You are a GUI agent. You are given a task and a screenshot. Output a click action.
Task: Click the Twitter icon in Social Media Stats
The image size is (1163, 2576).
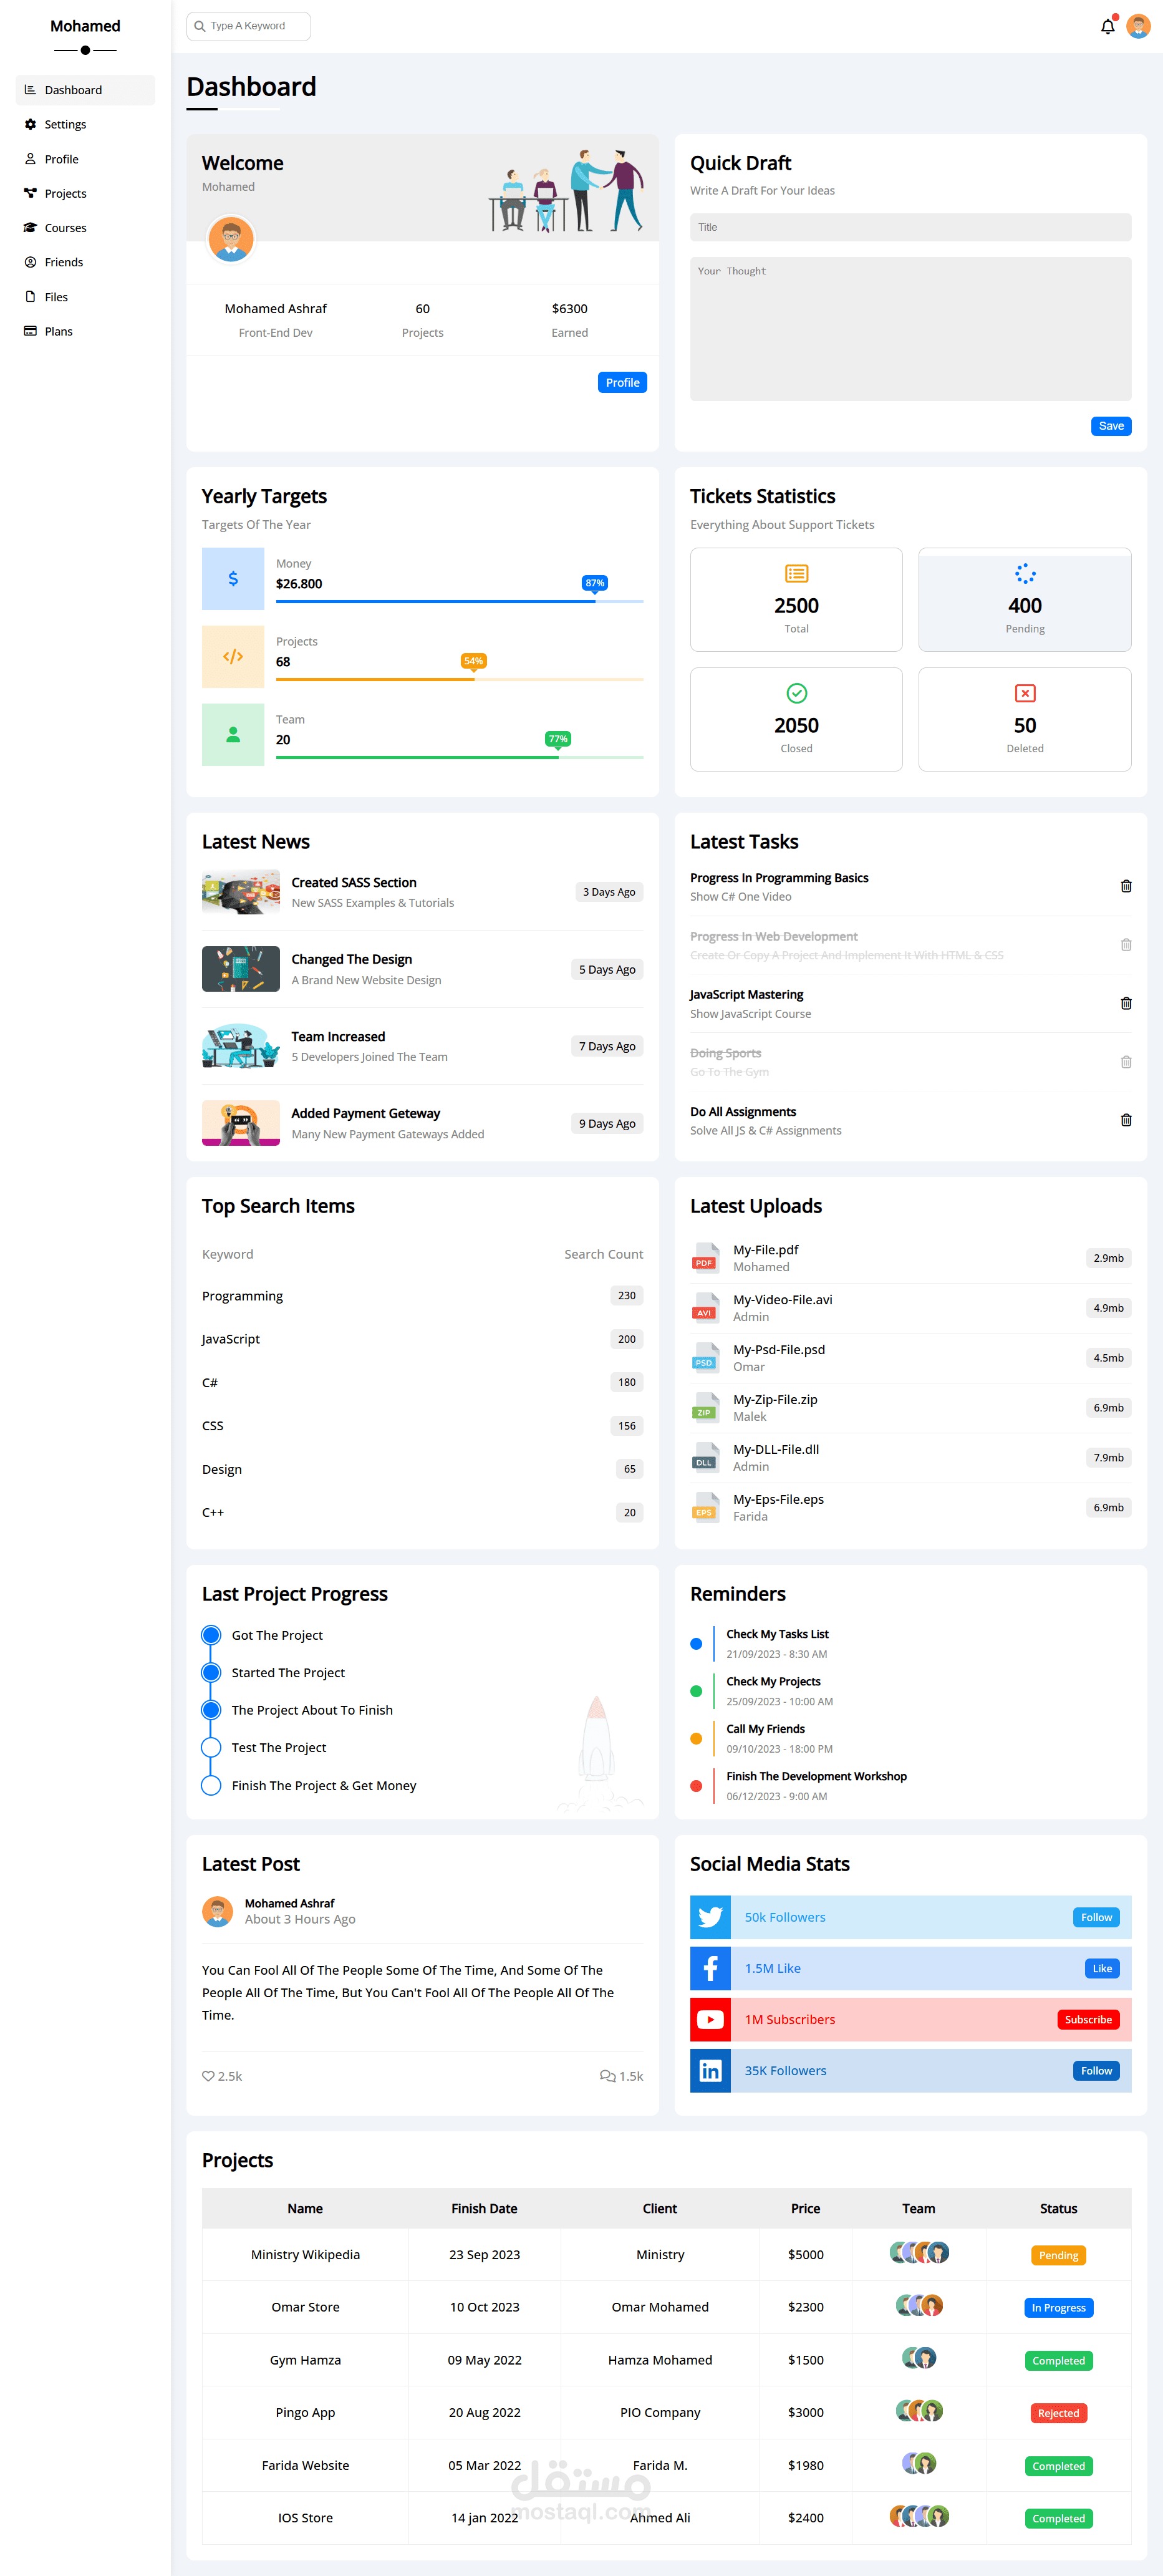[710, 1917]
